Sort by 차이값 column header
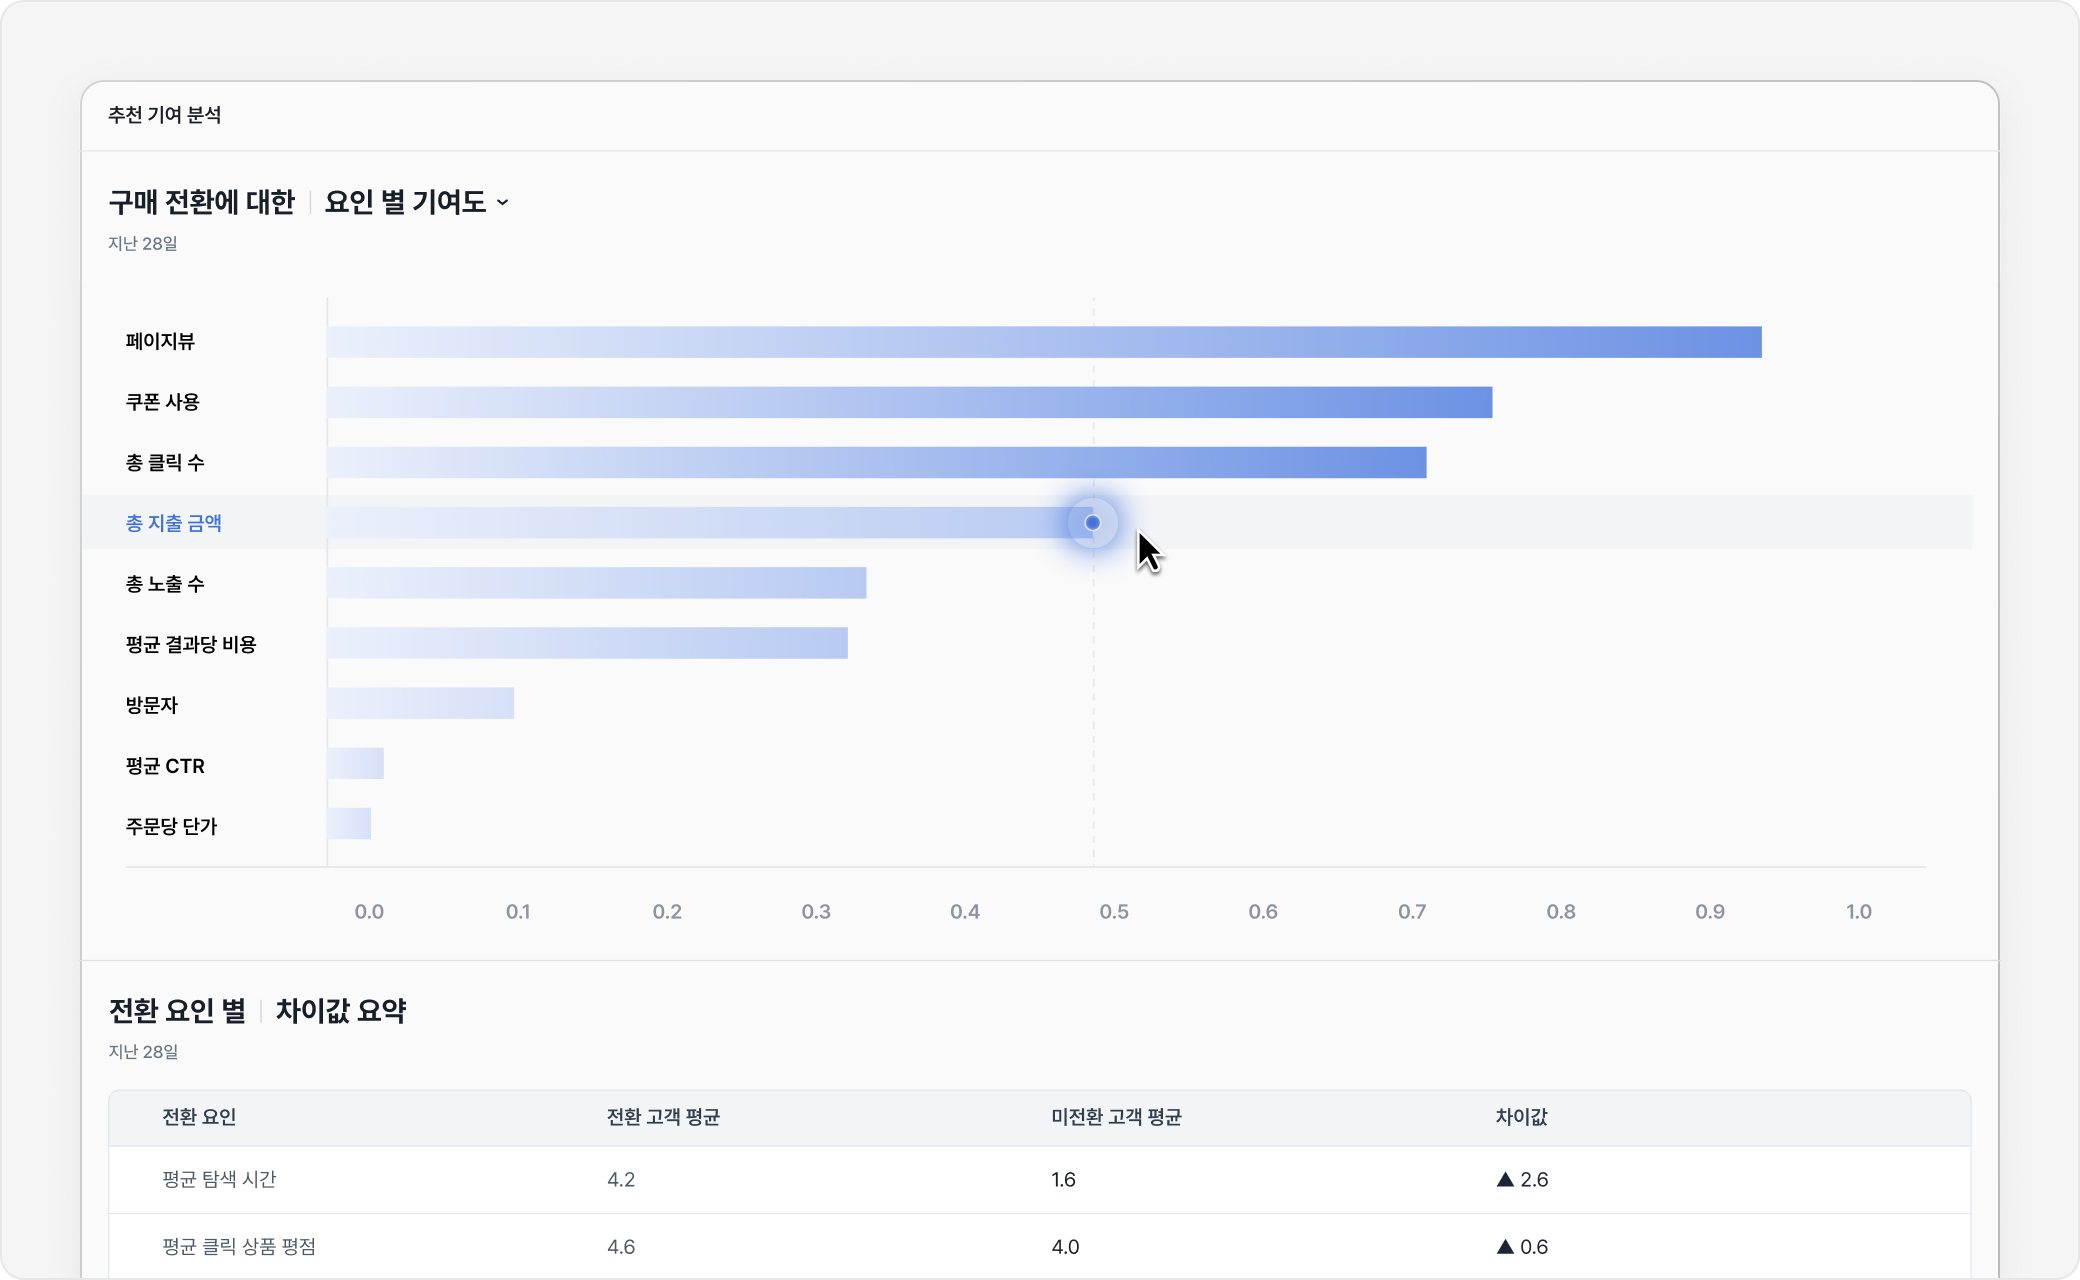The width and height of the screenshot is (2080, 1280). pos(1521,1117)
